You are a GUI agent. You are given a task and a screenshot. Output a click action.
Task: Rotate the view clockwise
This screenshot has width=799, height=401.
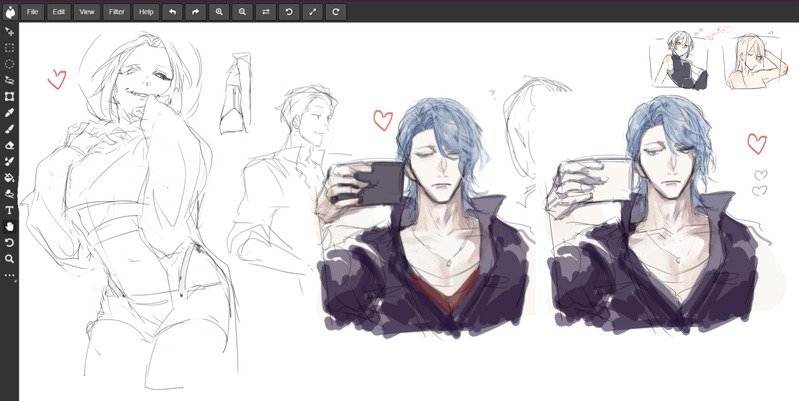click(336, 12)
